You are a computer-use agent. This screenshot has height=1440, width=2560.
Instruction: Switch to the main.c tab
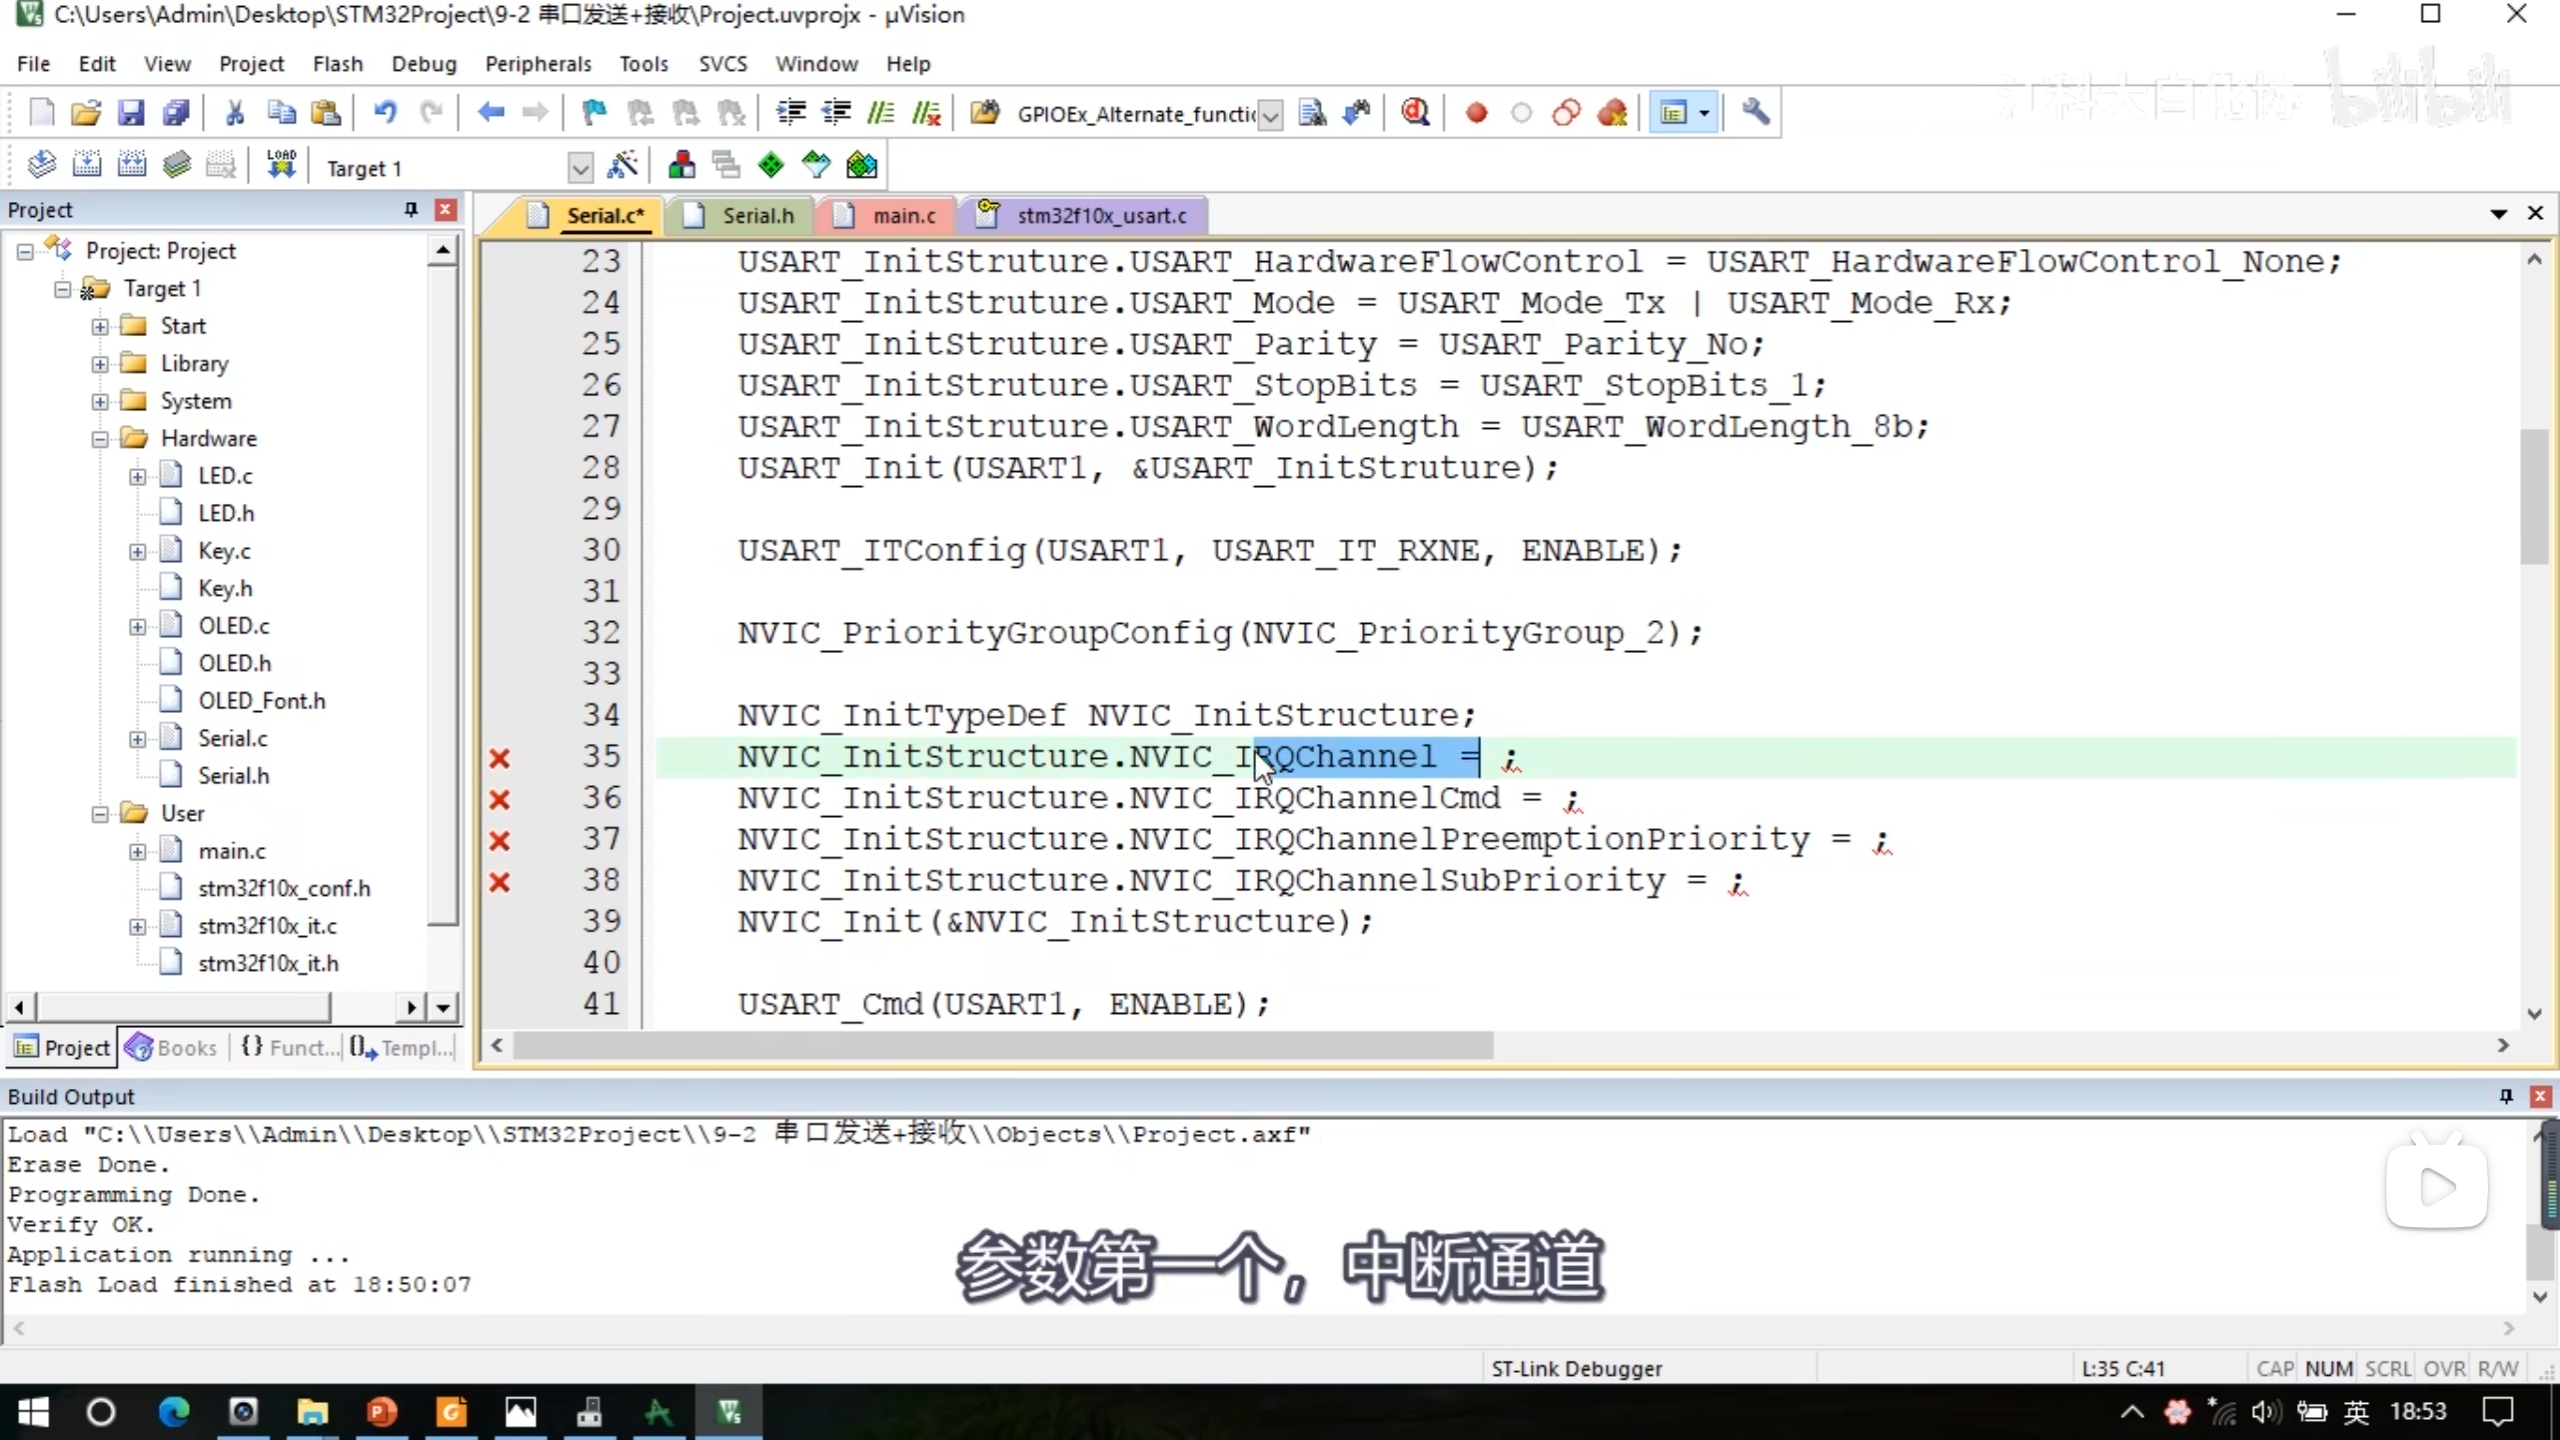pos(902,216)
